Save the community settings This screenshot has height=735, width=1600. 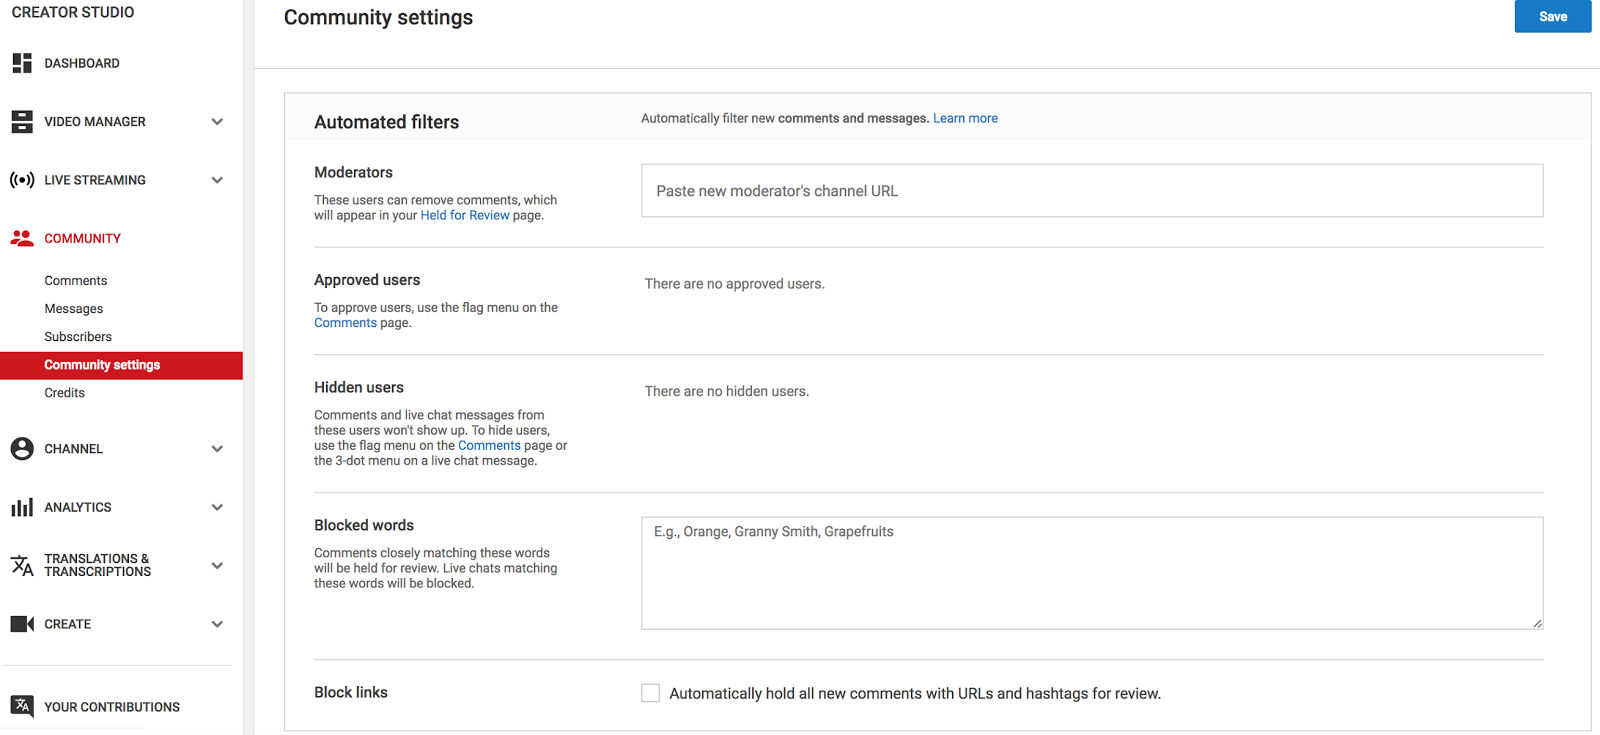click(1553, 17)
